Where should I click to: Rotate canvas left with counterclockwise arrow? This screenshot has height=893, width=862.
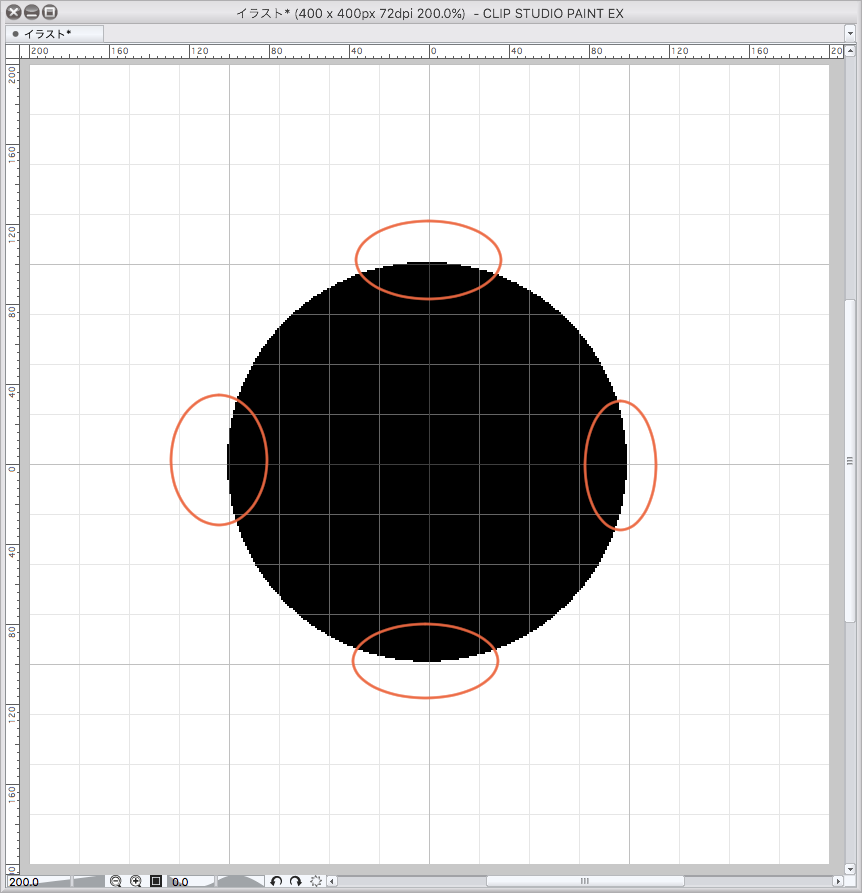coord(277,881)
